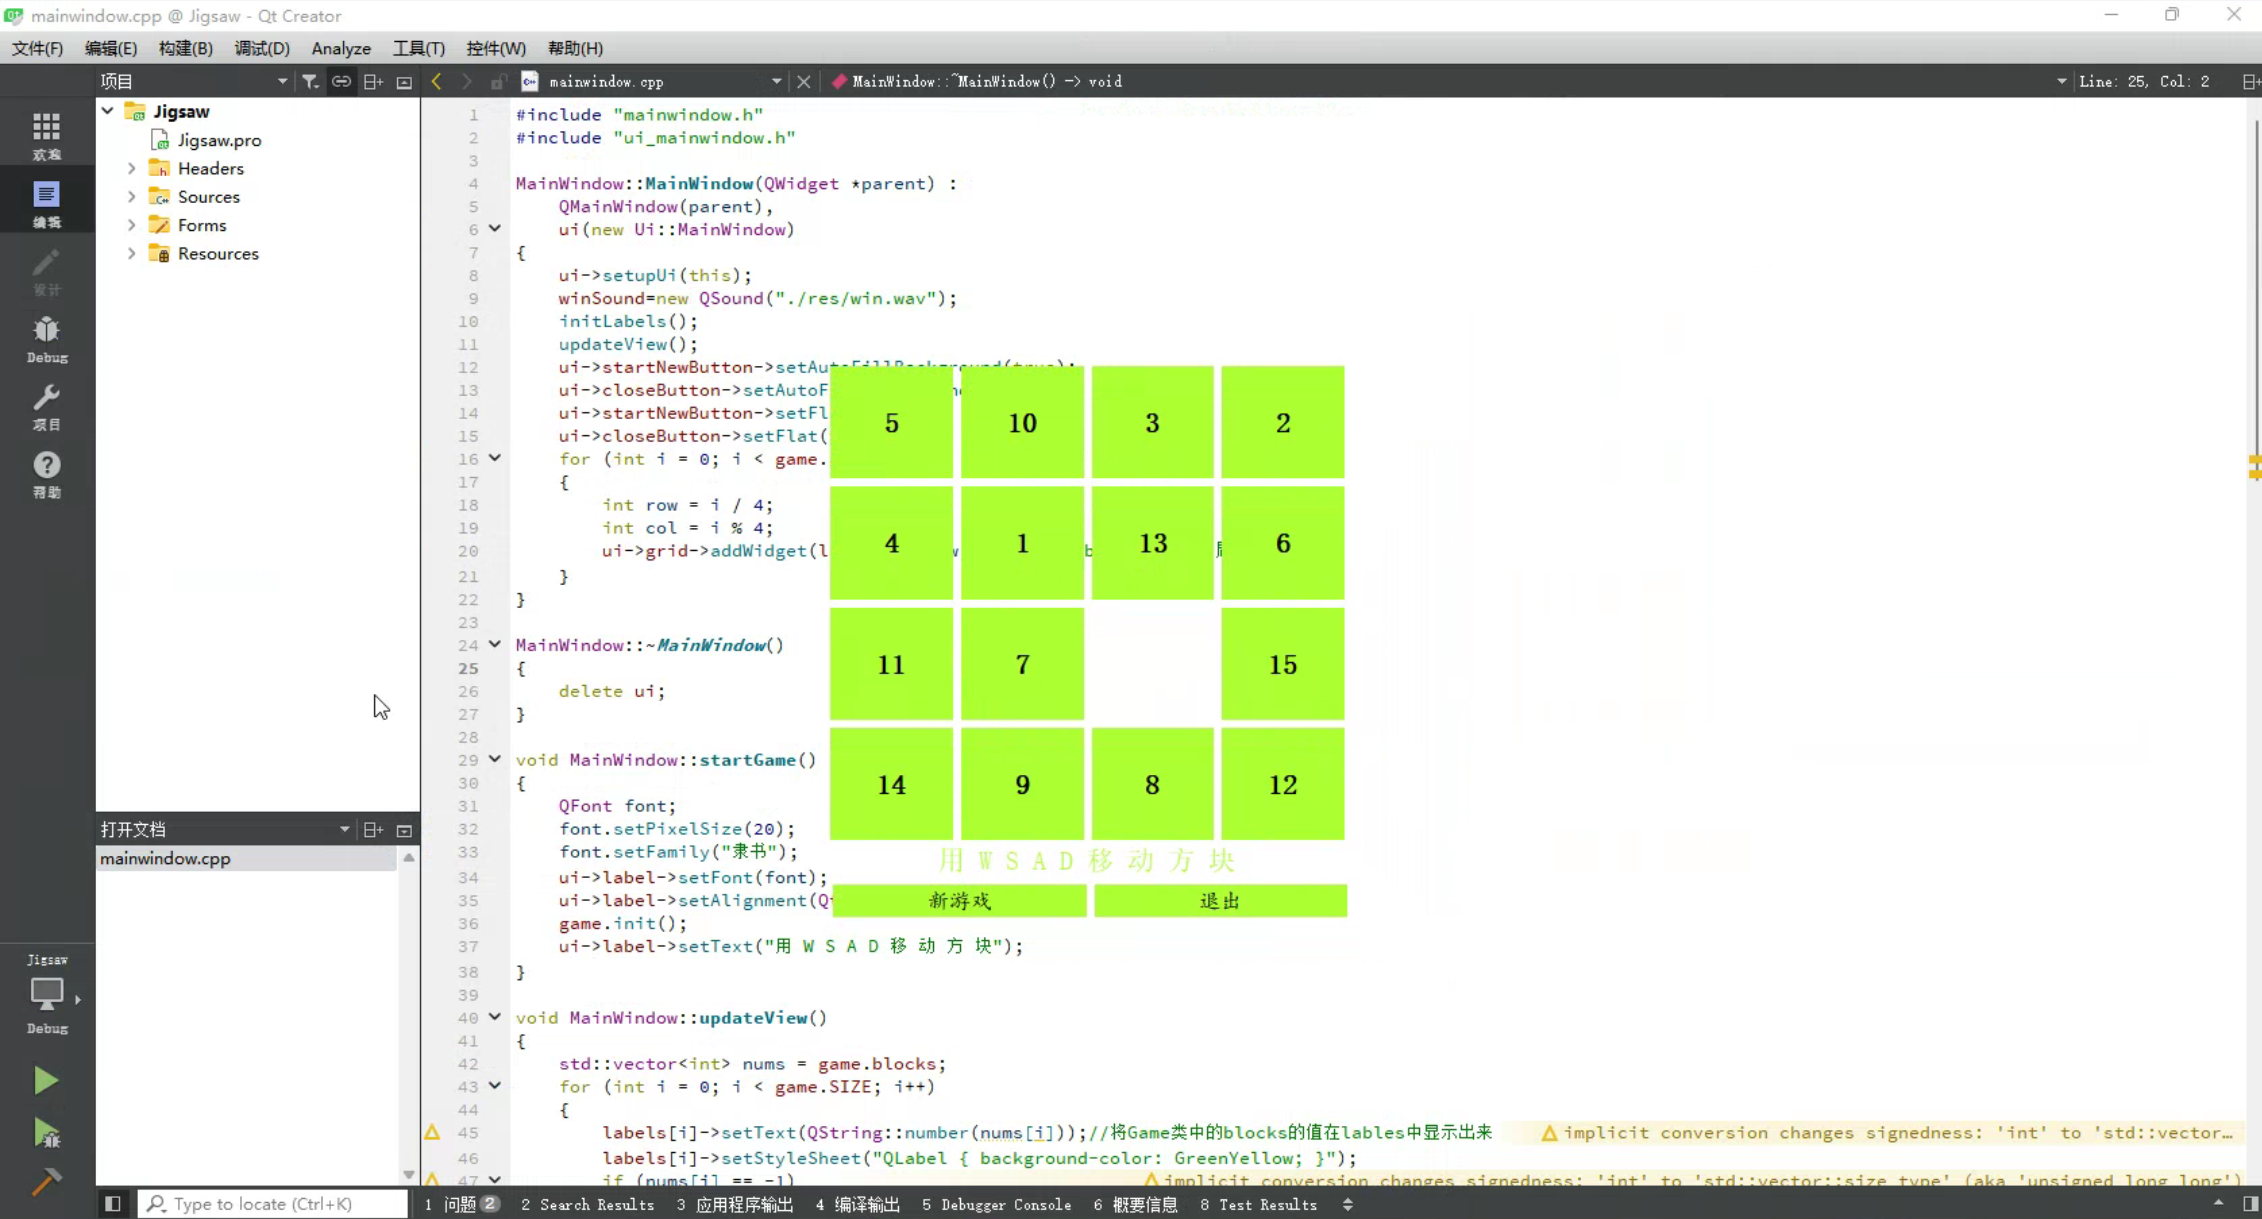The height and width of the screenshot is (1219, 2262).
Task: Switch to Debugger Console output pane
Action: coord(996,1205)
